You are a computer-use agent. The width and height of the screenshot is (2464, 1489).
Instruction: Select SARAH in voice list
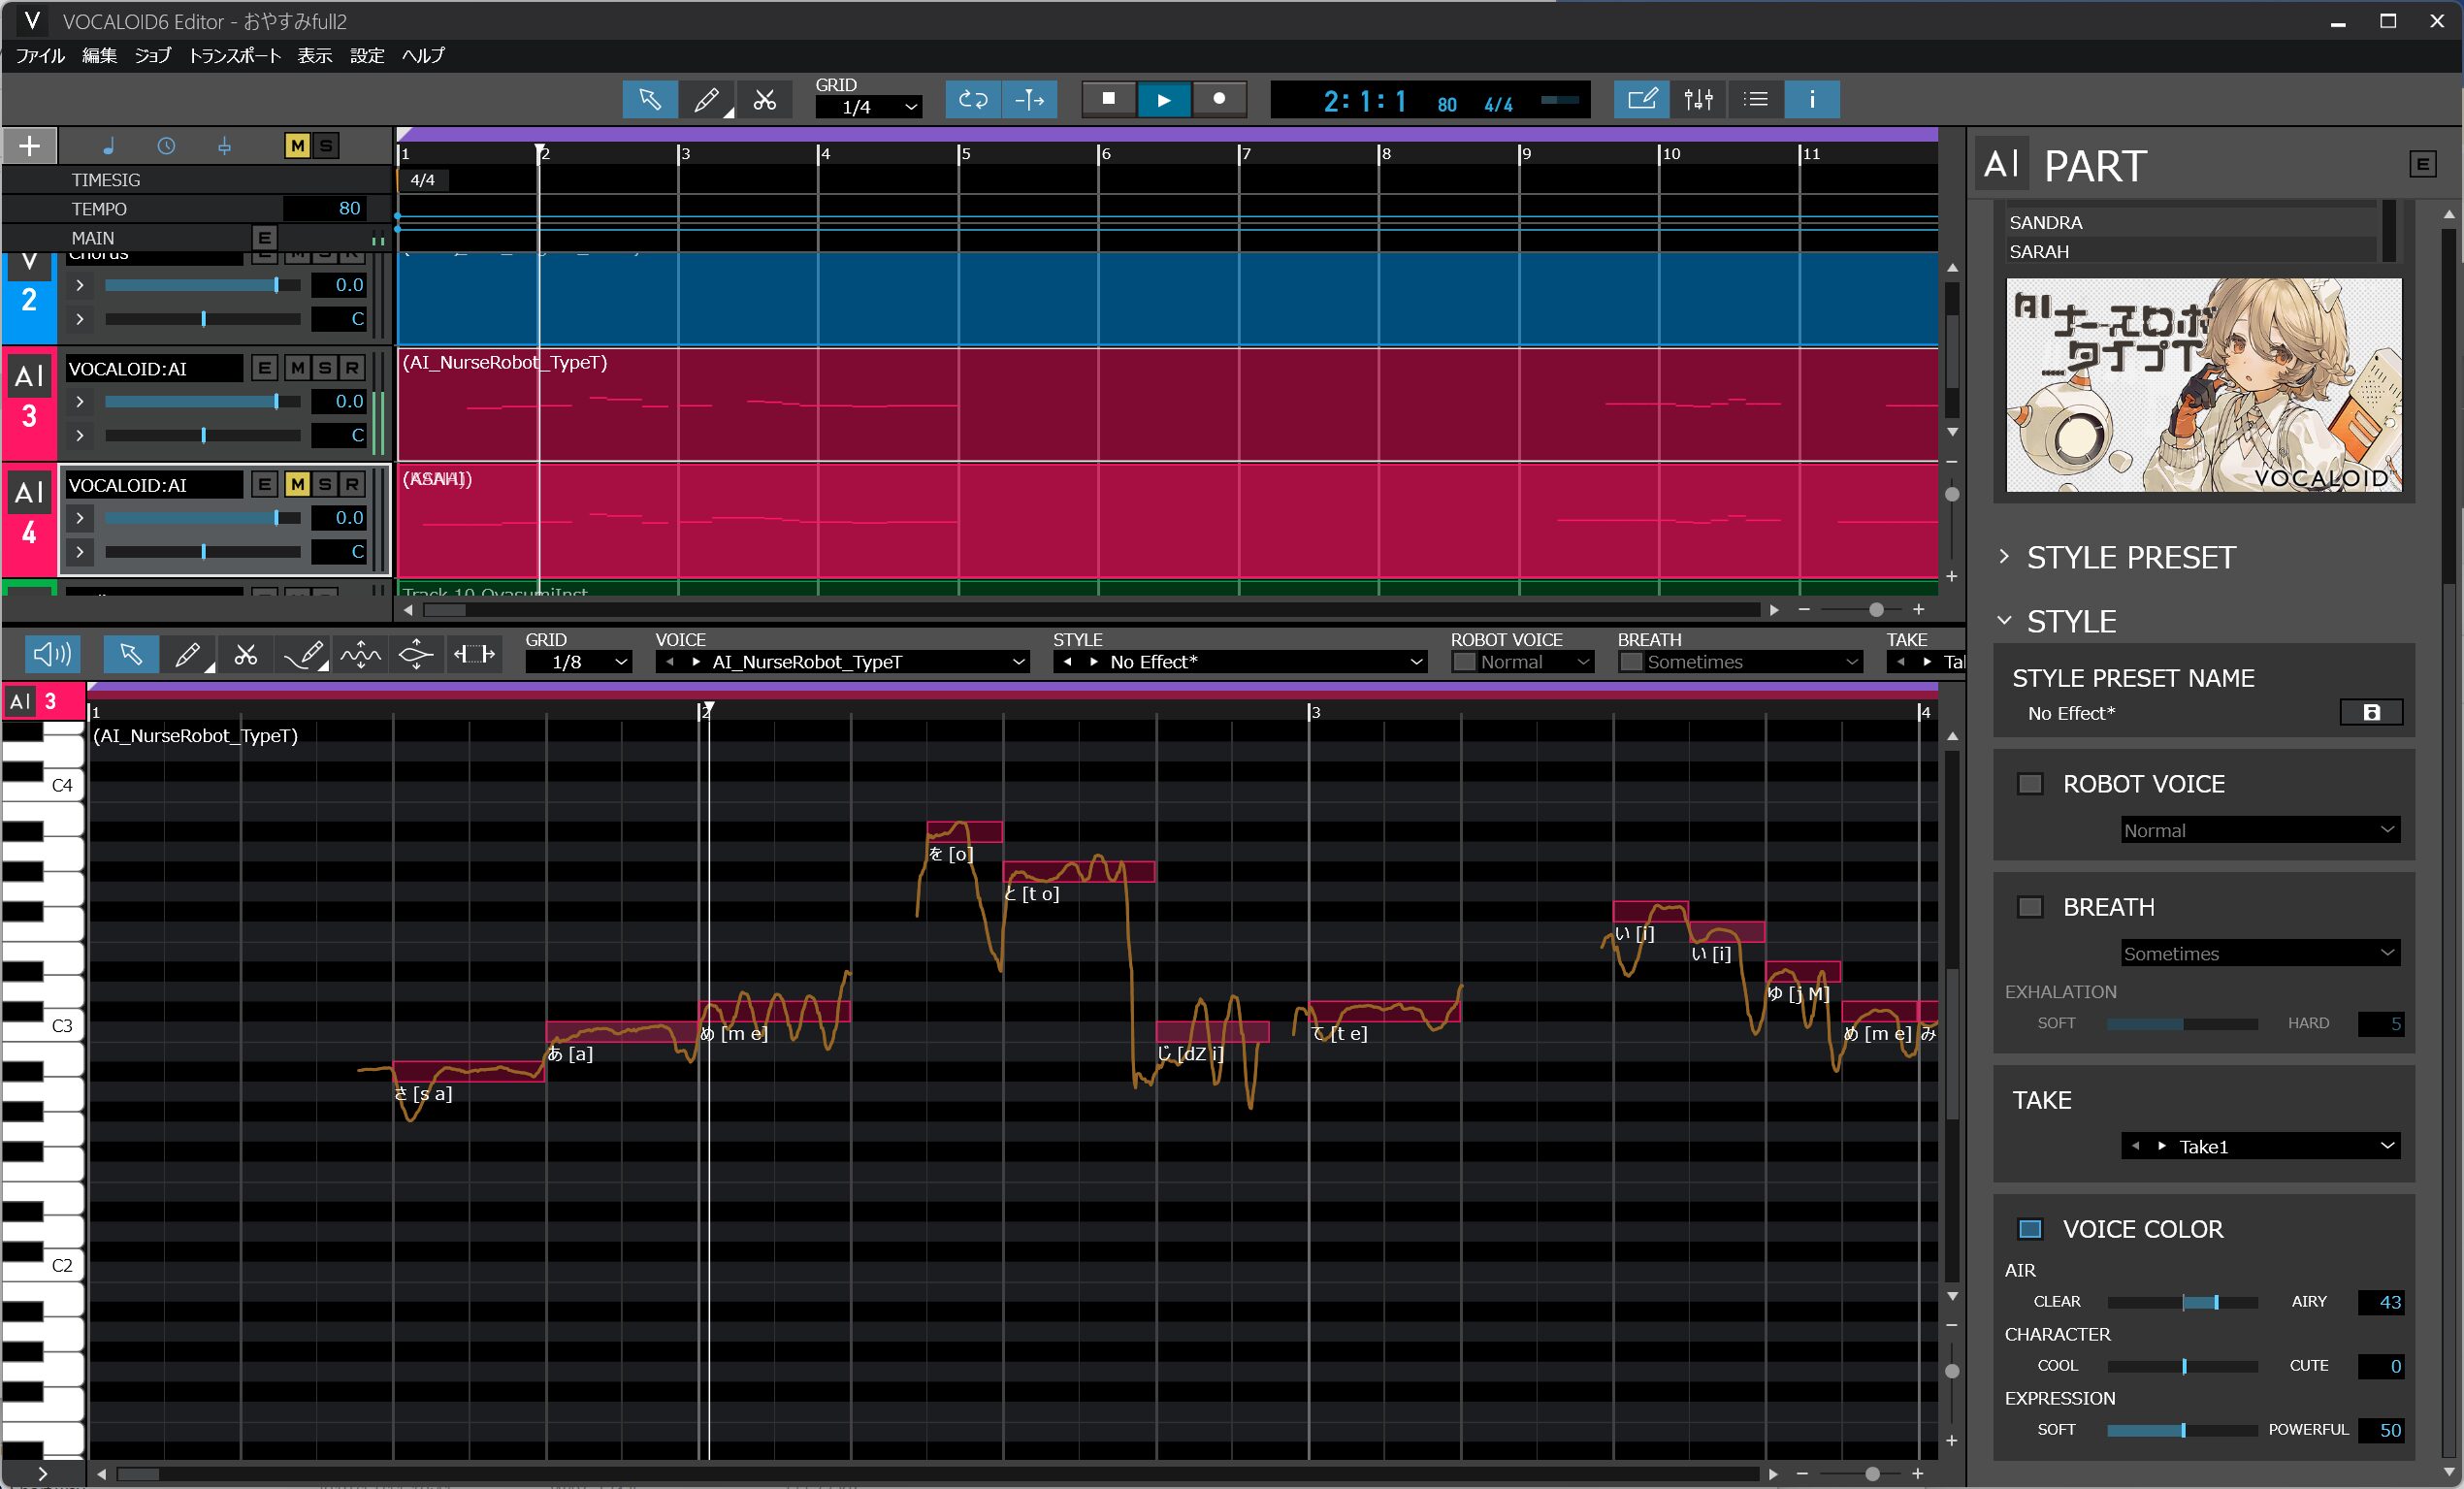point(2191,251)
